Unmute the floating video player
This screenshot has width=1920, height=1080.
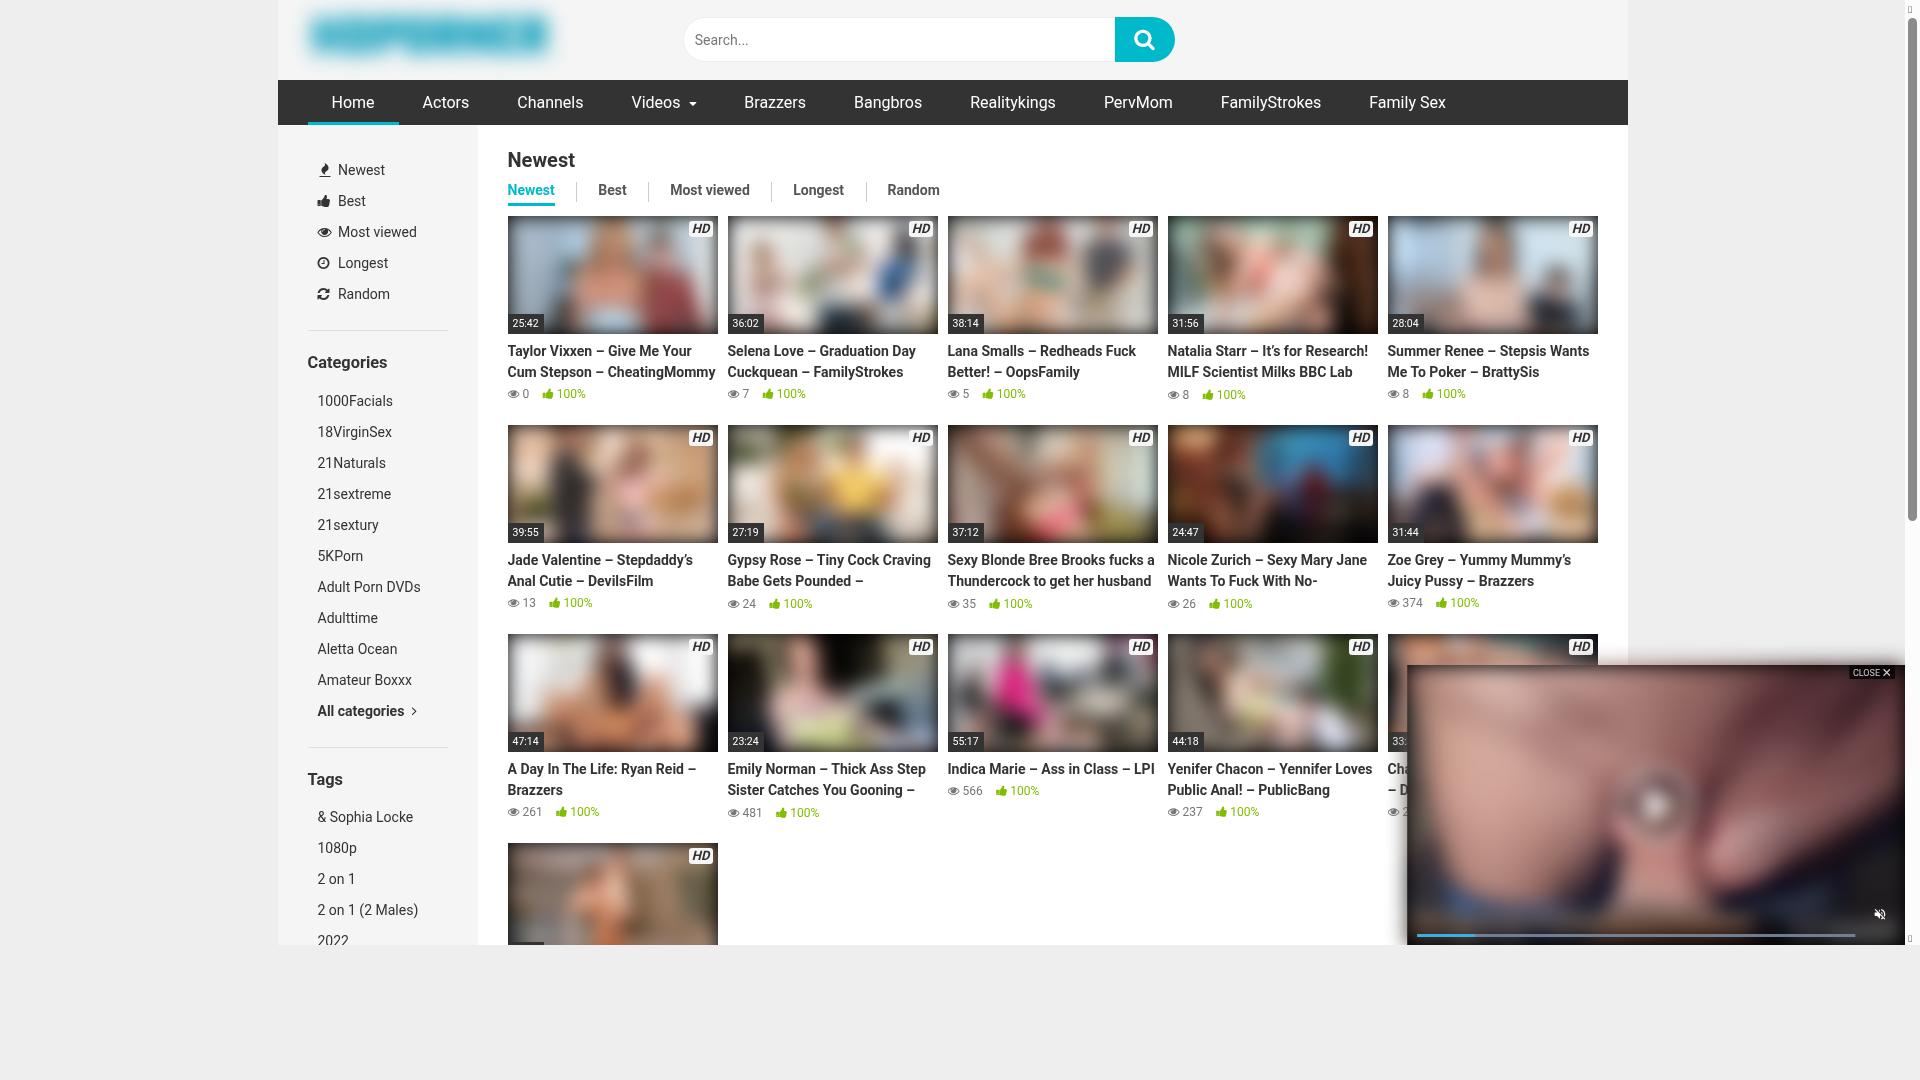click(x=1879, y=914)
